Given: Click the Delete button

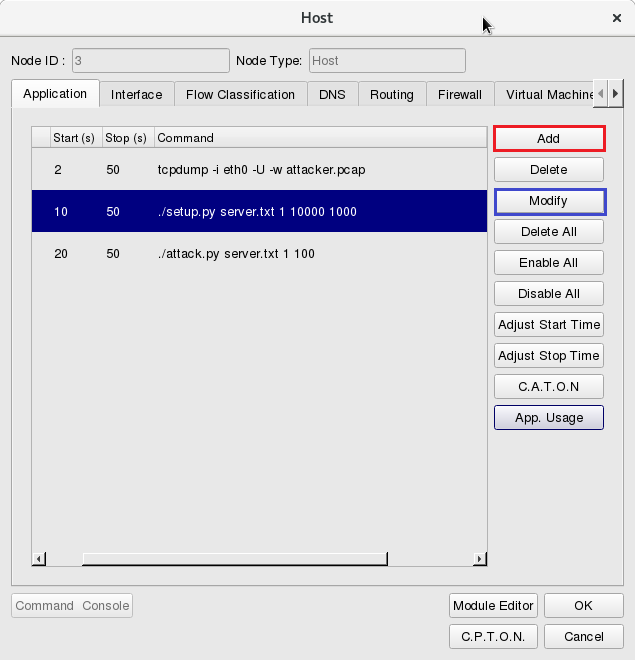Looking at the screenshot, I should tap(549, 170).
